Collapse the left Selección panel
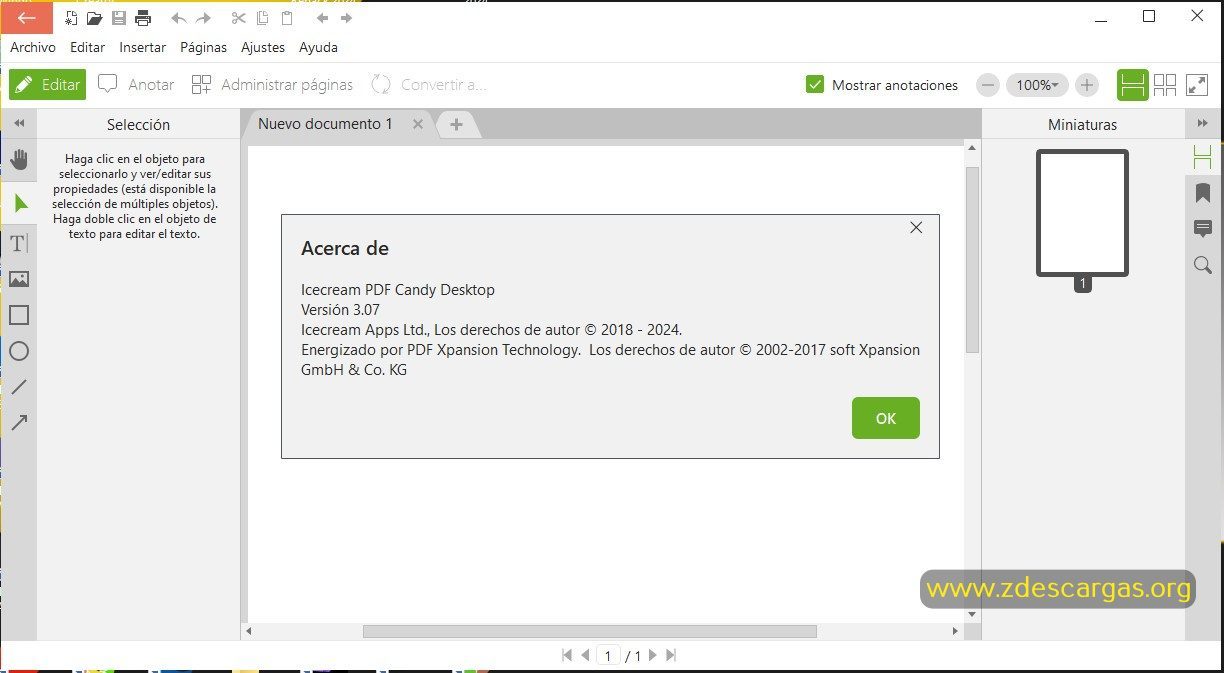This screenshot has height=673, width=1224. [18, 124]
